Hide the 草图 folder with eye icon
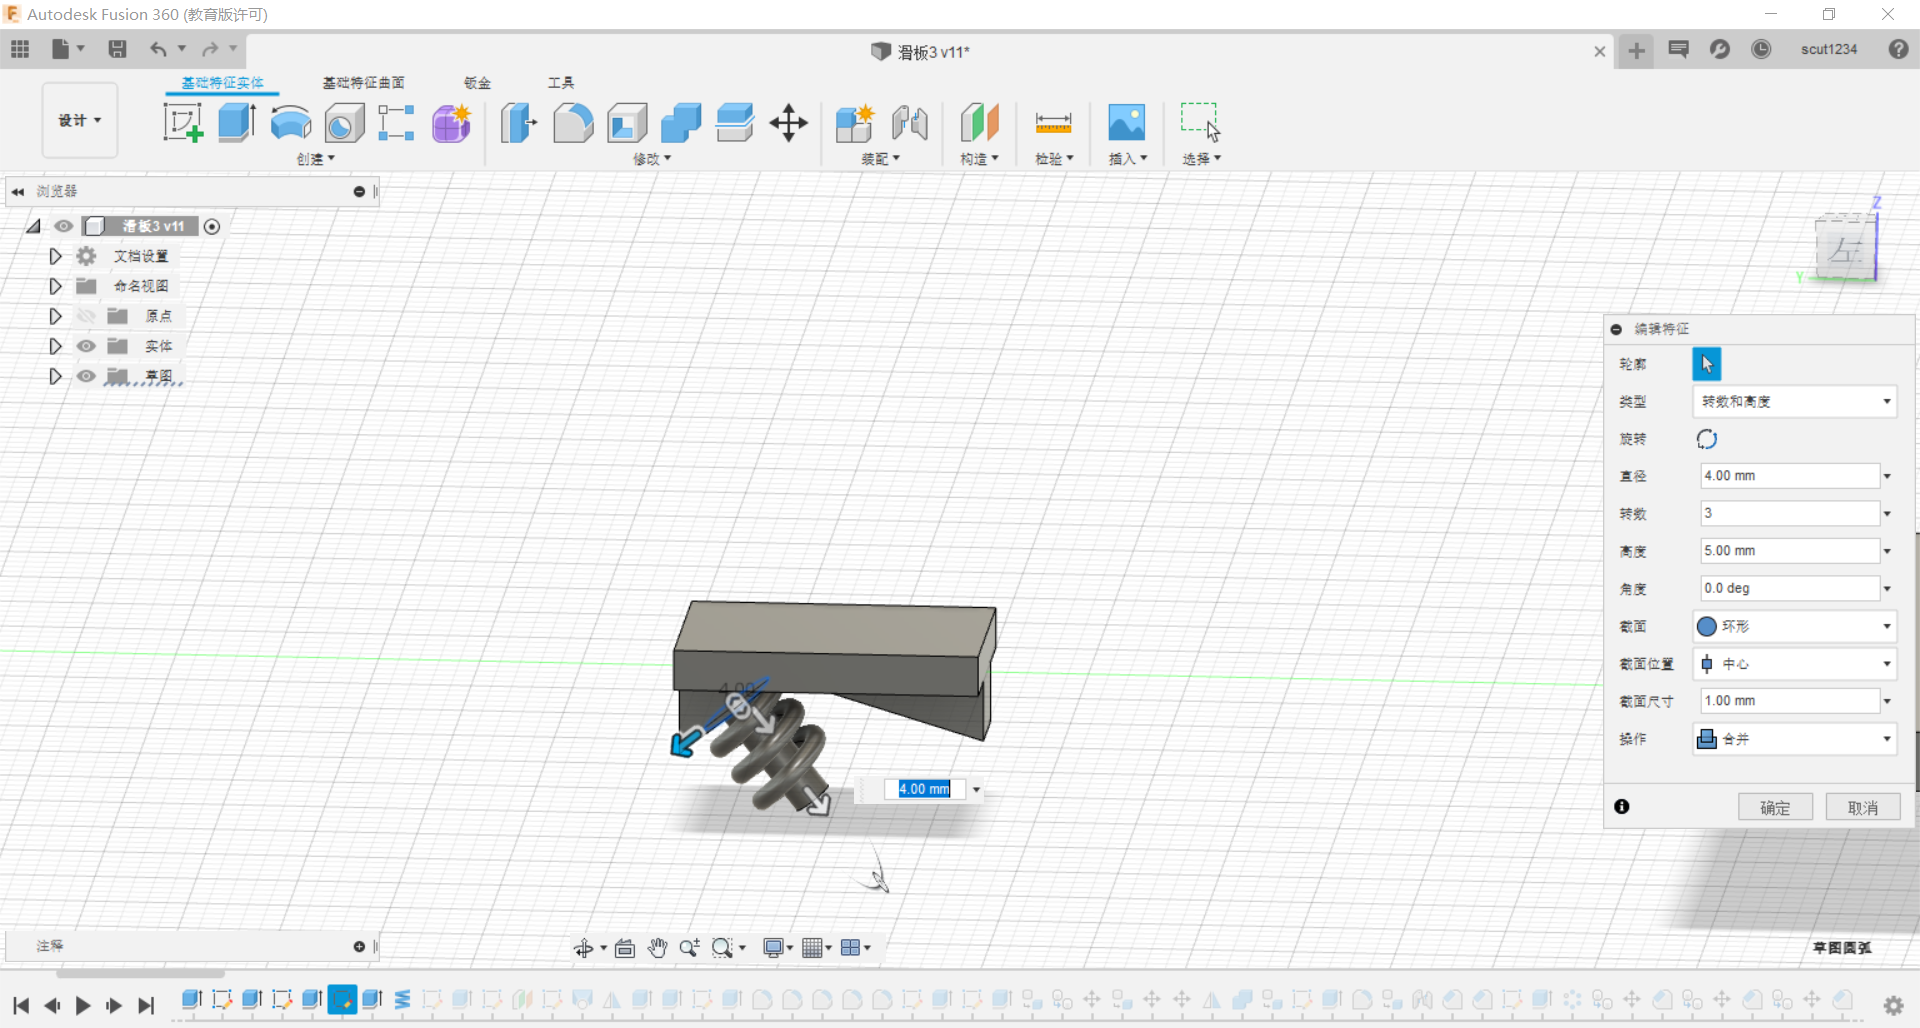 [x=87, y=376]
